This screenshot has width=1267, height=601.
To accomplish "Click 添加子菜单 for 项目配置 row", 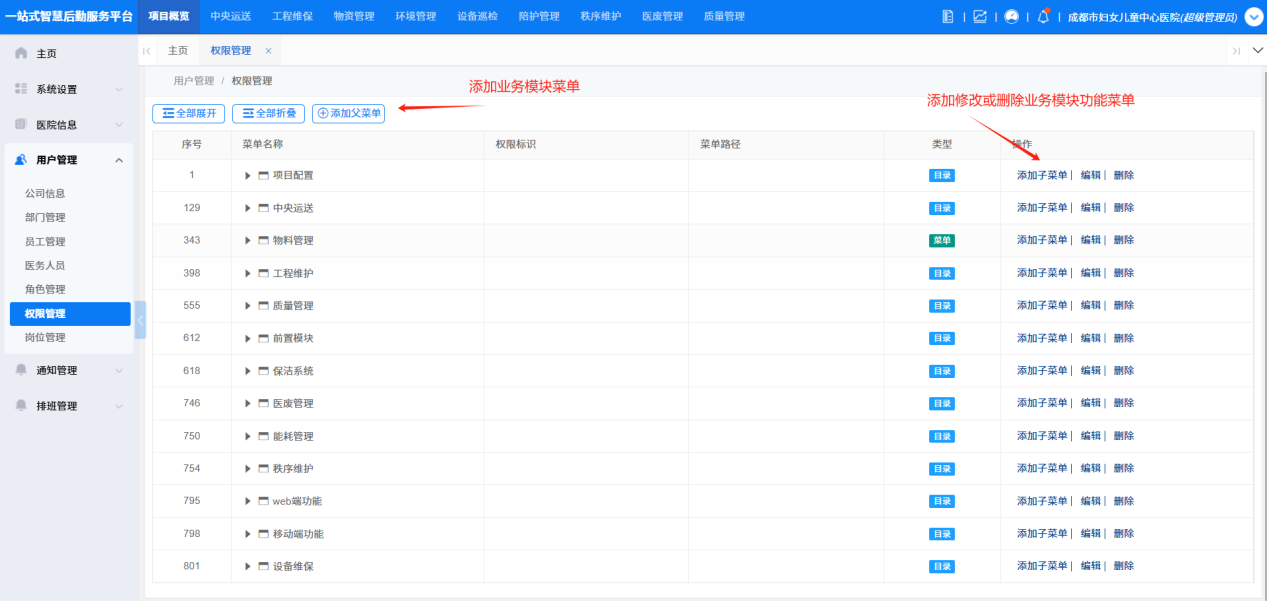I will click(x=1042, y=176).
